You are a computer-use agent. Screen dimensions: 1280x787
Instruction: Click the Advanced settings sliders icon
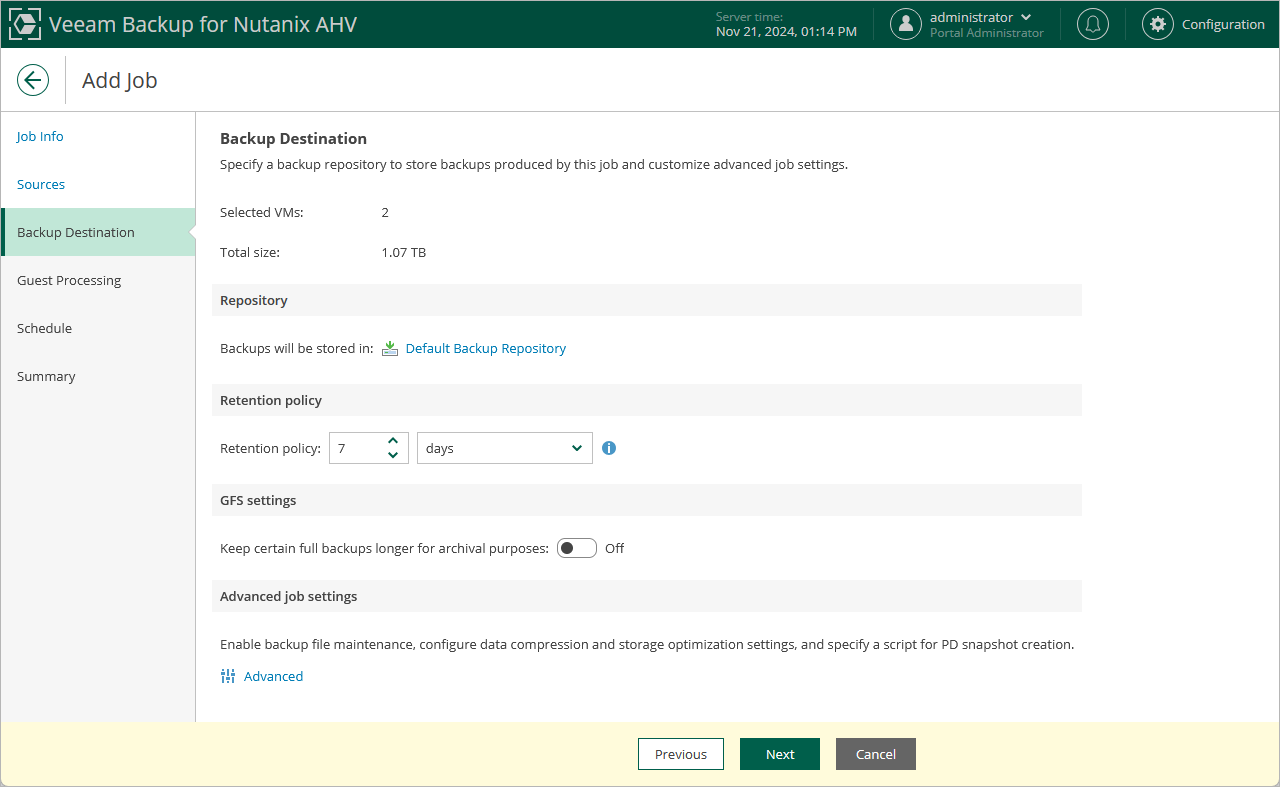pos(228,676)
